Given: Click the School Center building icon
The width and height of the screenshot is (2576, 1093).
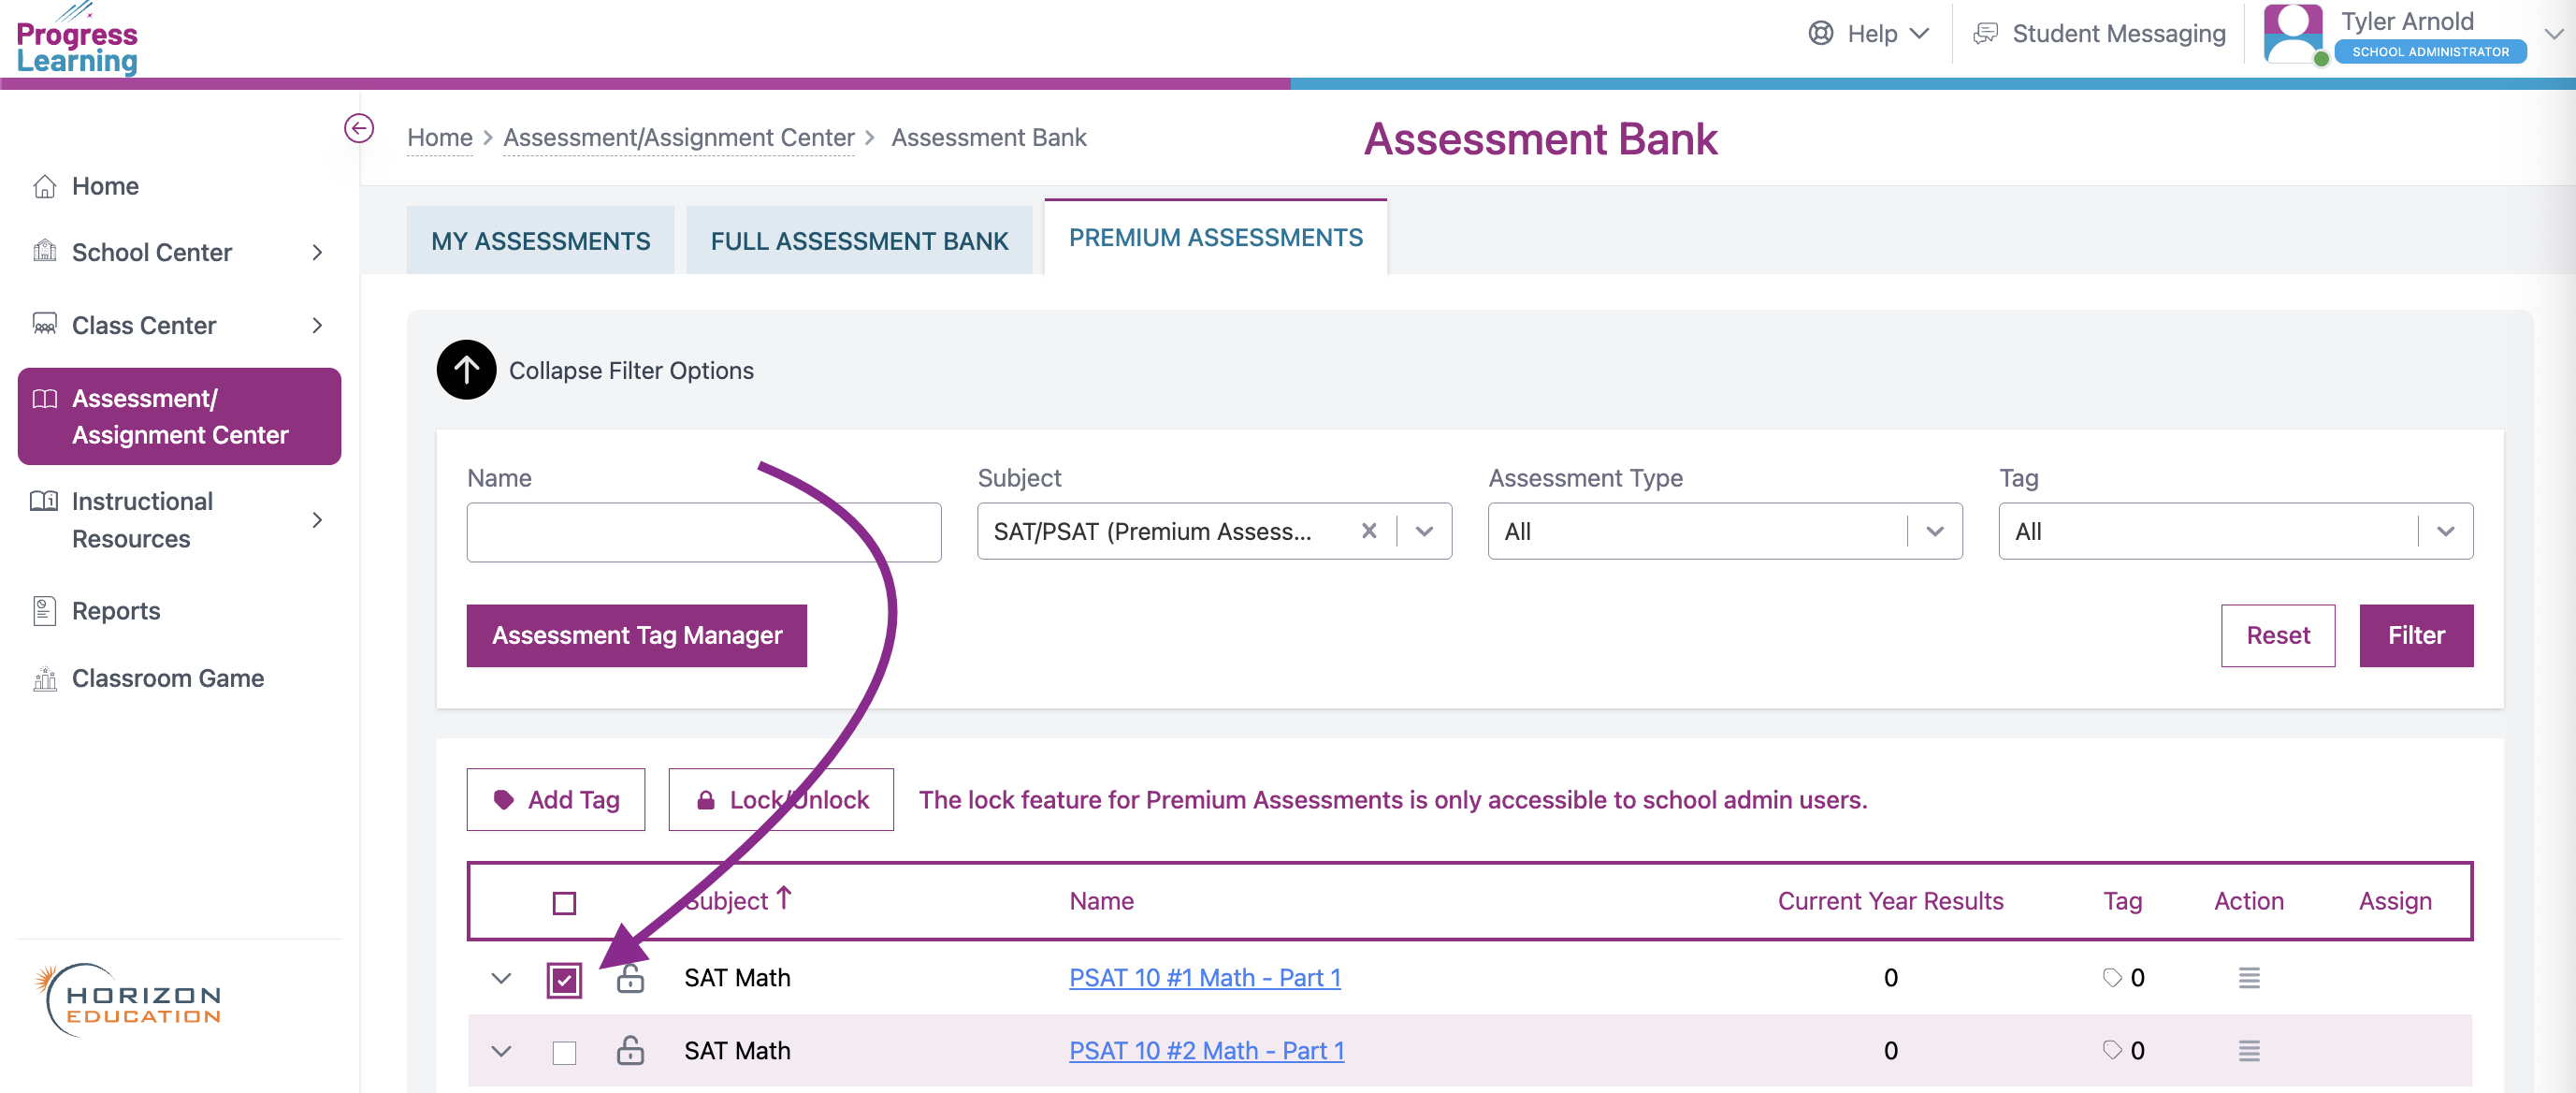Looking at the screenshot, I should point(44,252).
